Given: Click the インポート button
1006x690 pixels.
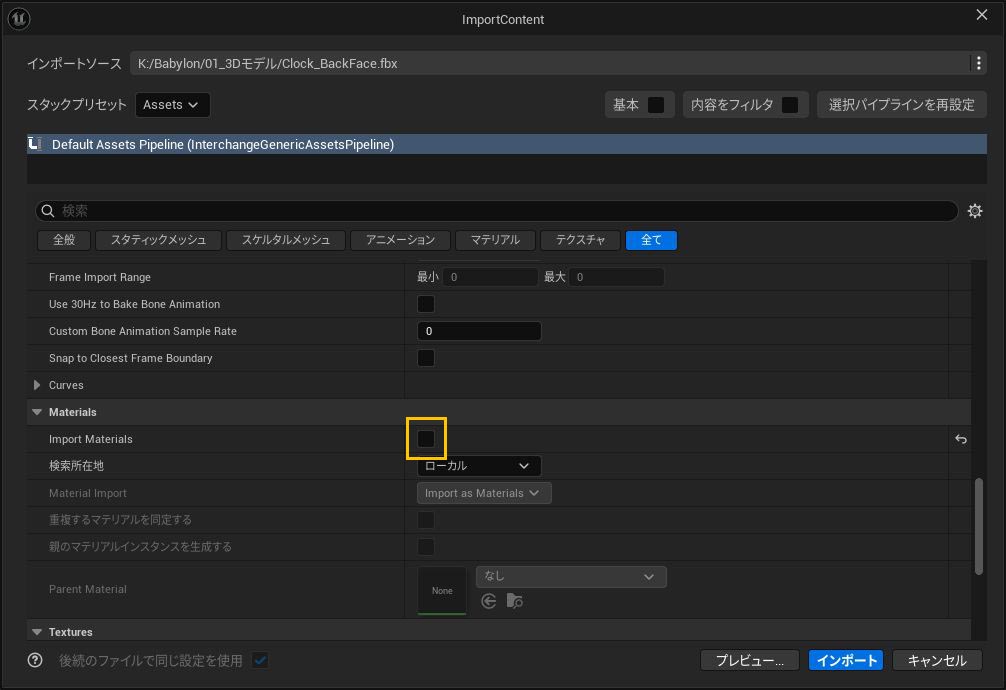Looking at the screenshot, I should point(847,660).
